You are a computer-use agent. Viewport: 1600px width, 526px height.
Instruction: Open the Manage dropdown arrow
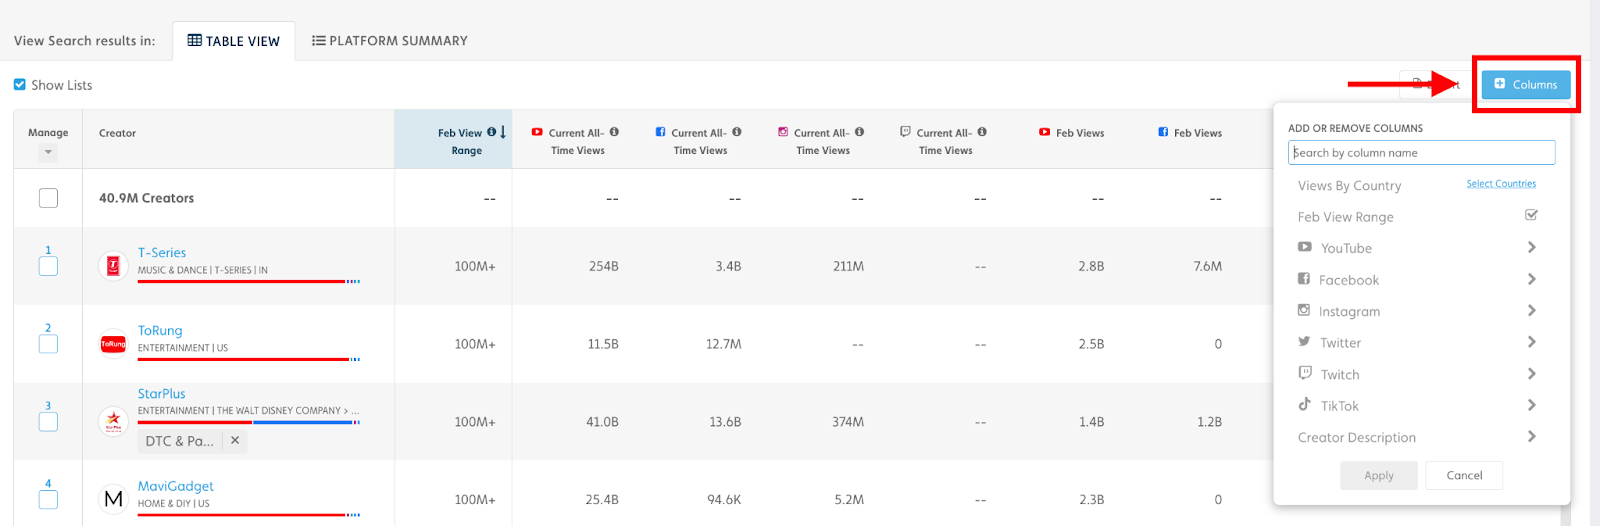pyautogui.click(x=48, y=153)
